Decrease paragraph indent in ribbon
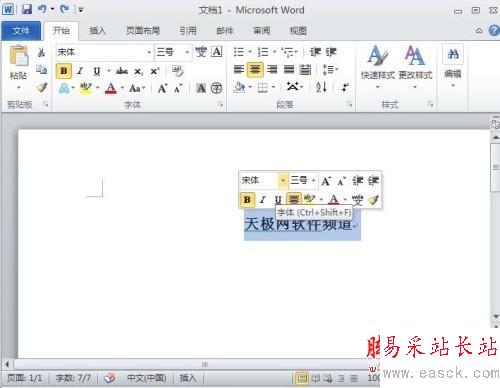 (x=315, y=52)
